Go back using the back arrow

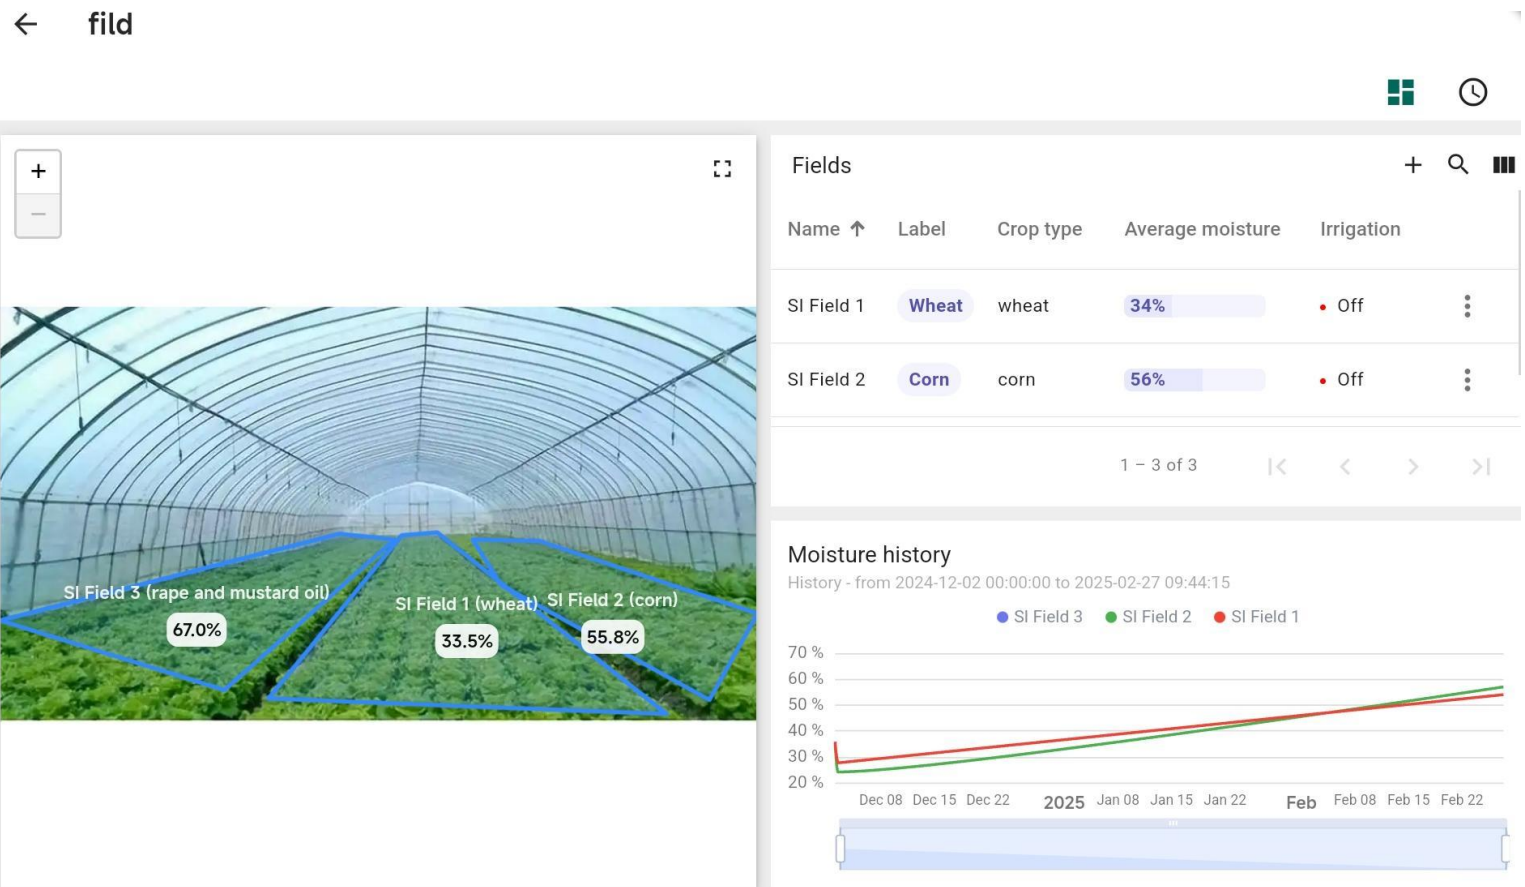[x=26, y=24]
